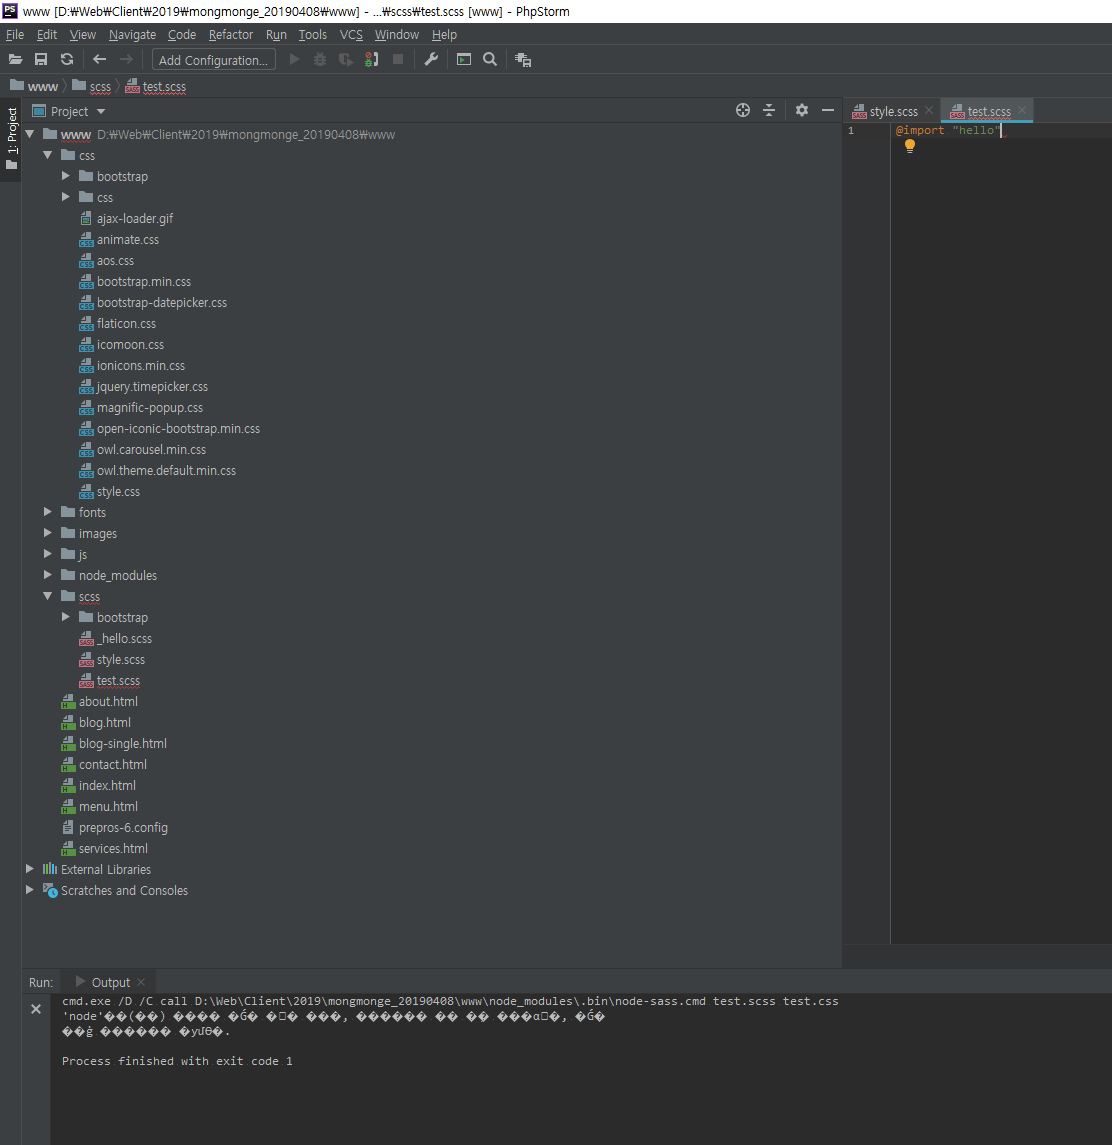1112x1145 pixels.
Task: Select animate.css file in tree
Action: 128,240
